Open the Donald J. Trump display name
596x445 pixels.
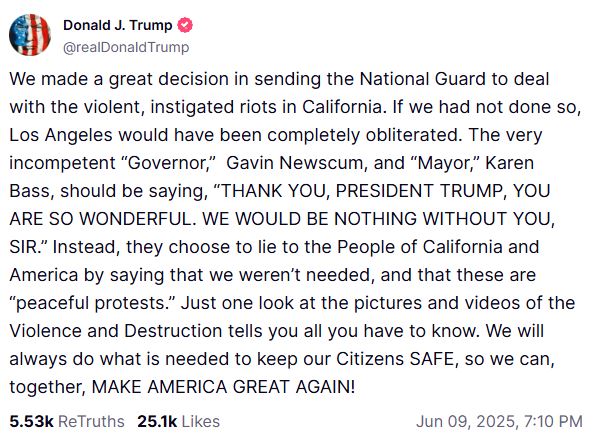coord(118,25)
